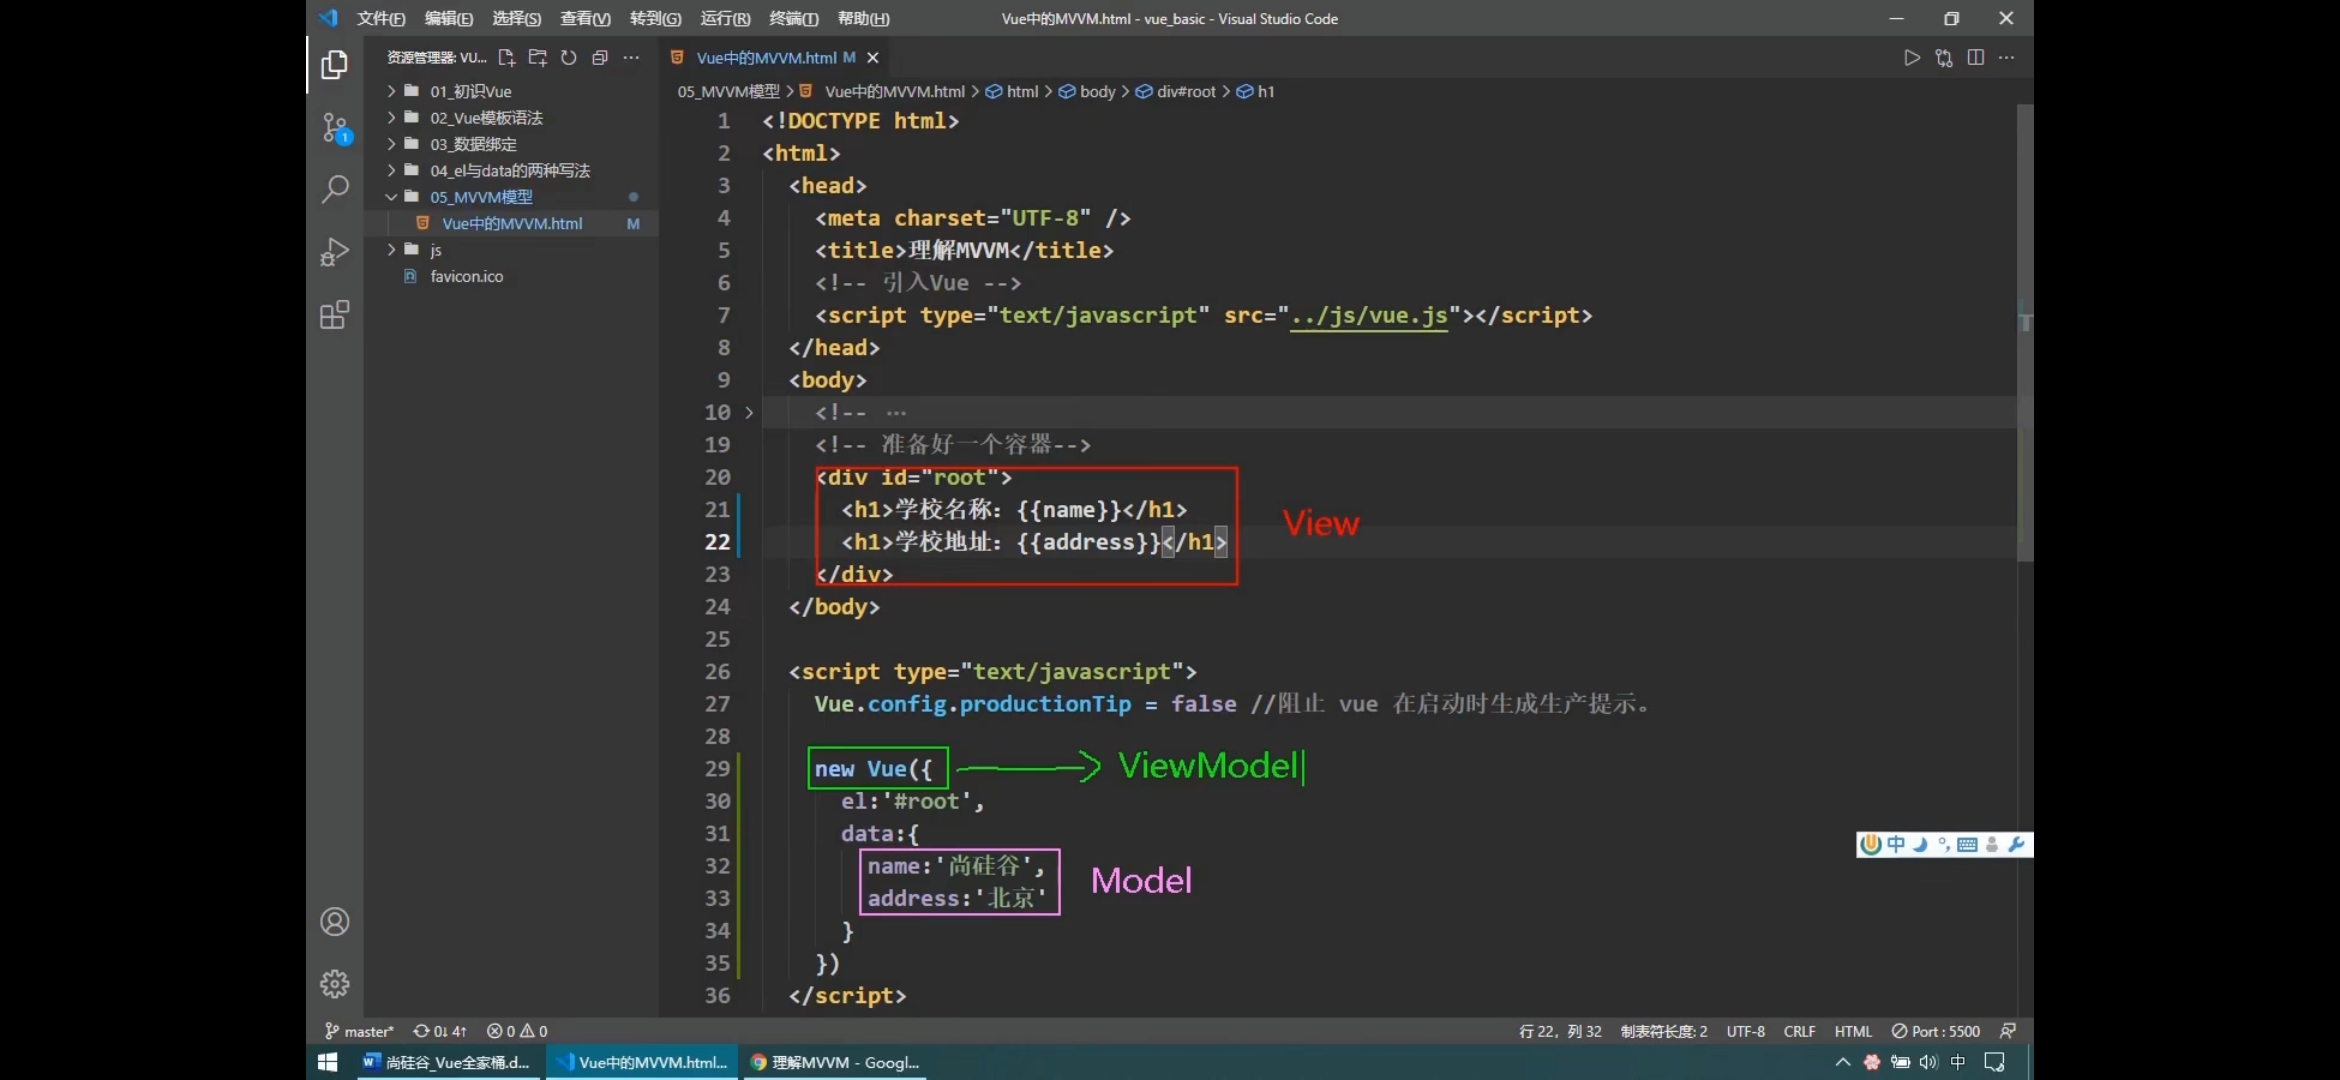Toggle Live Server Port 5500
Viewport: 2340px width, 1080px height.
(1935, 1031)
